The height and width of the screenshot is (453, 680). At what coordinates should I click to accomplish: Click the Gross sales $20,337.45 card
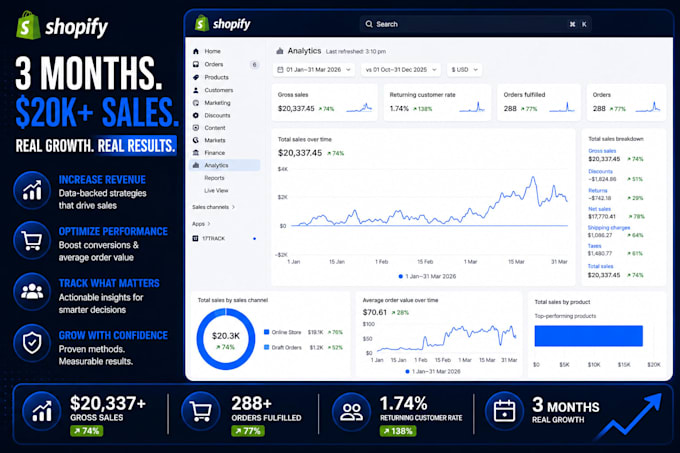point(324,102)
